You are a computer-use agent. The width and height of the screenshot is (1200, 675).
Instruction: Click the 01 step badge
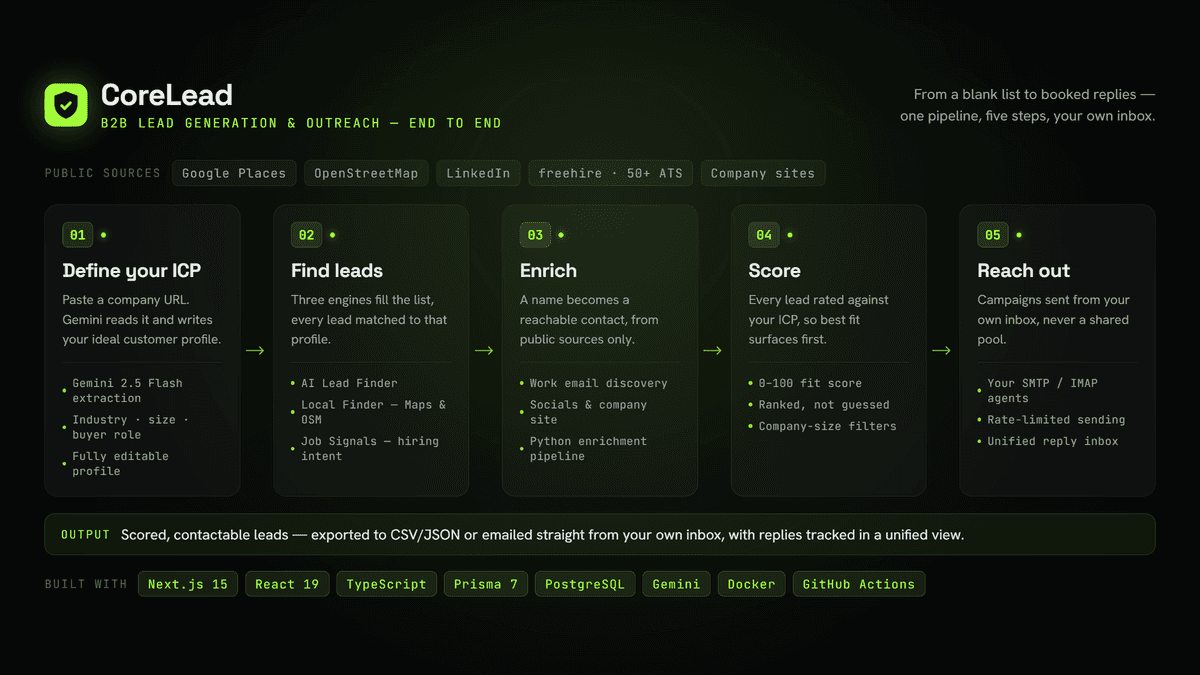coord(77,235)
